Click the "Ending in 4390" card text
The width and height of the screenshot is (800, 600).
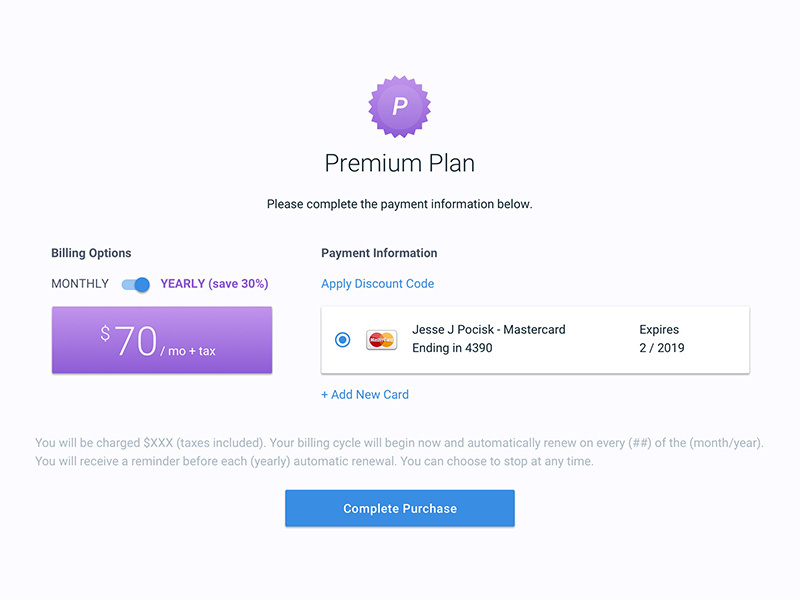coord(452,348)
